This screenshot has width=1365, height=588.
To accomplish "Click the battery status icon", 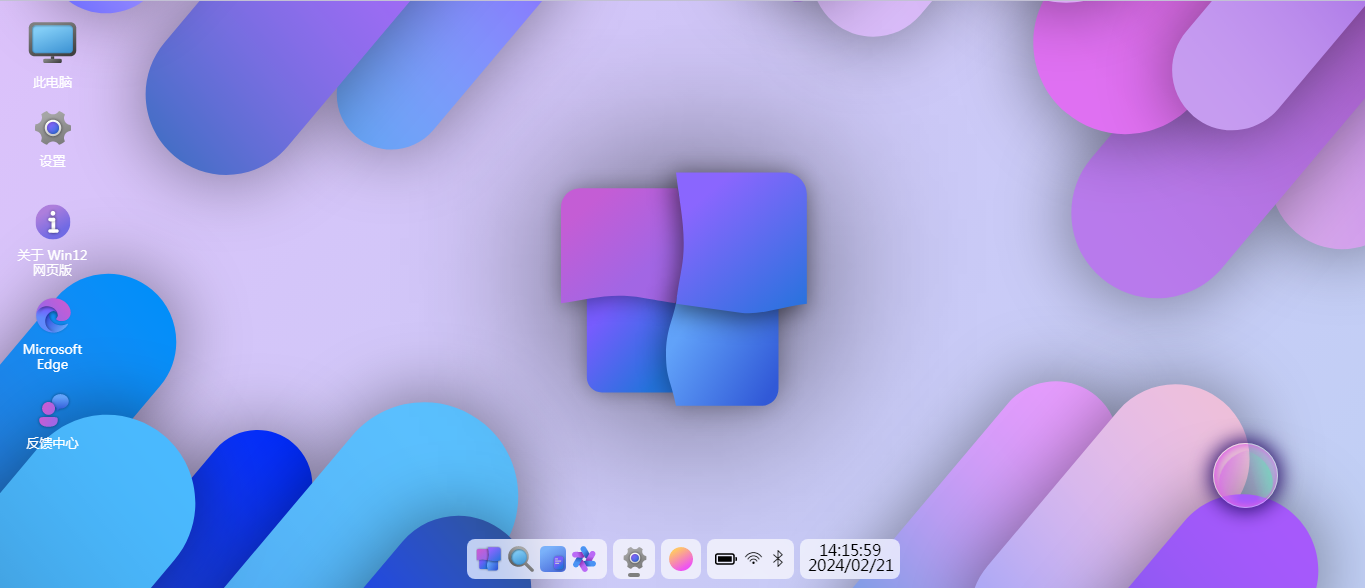I will (726, 559).
